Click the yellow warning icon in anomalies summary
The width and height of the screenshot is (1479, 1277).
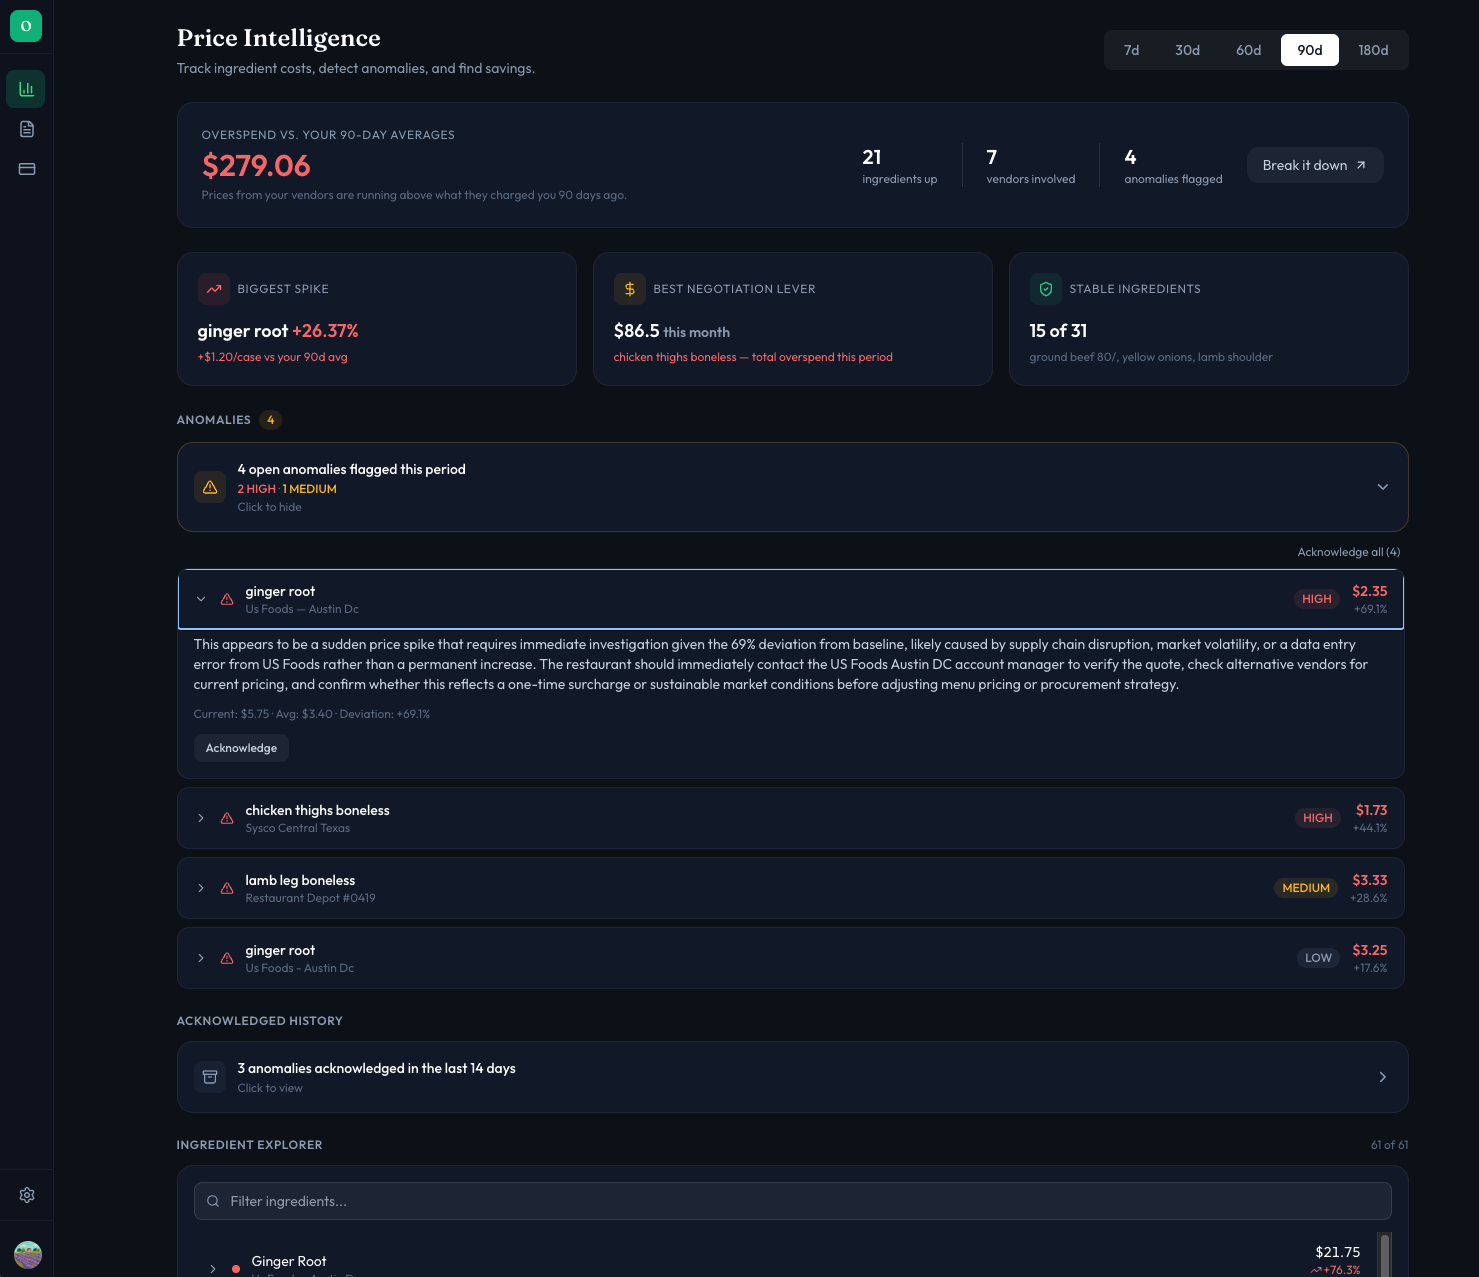pos(210,487)
